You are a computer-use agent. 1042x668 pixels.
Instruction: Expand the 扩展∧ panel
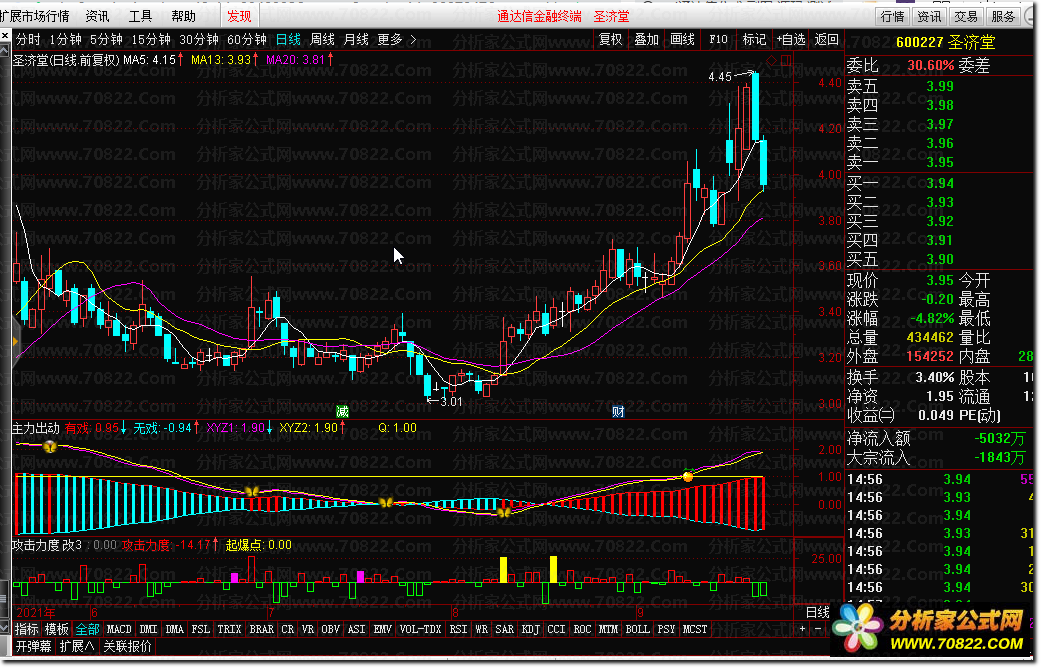77,646
